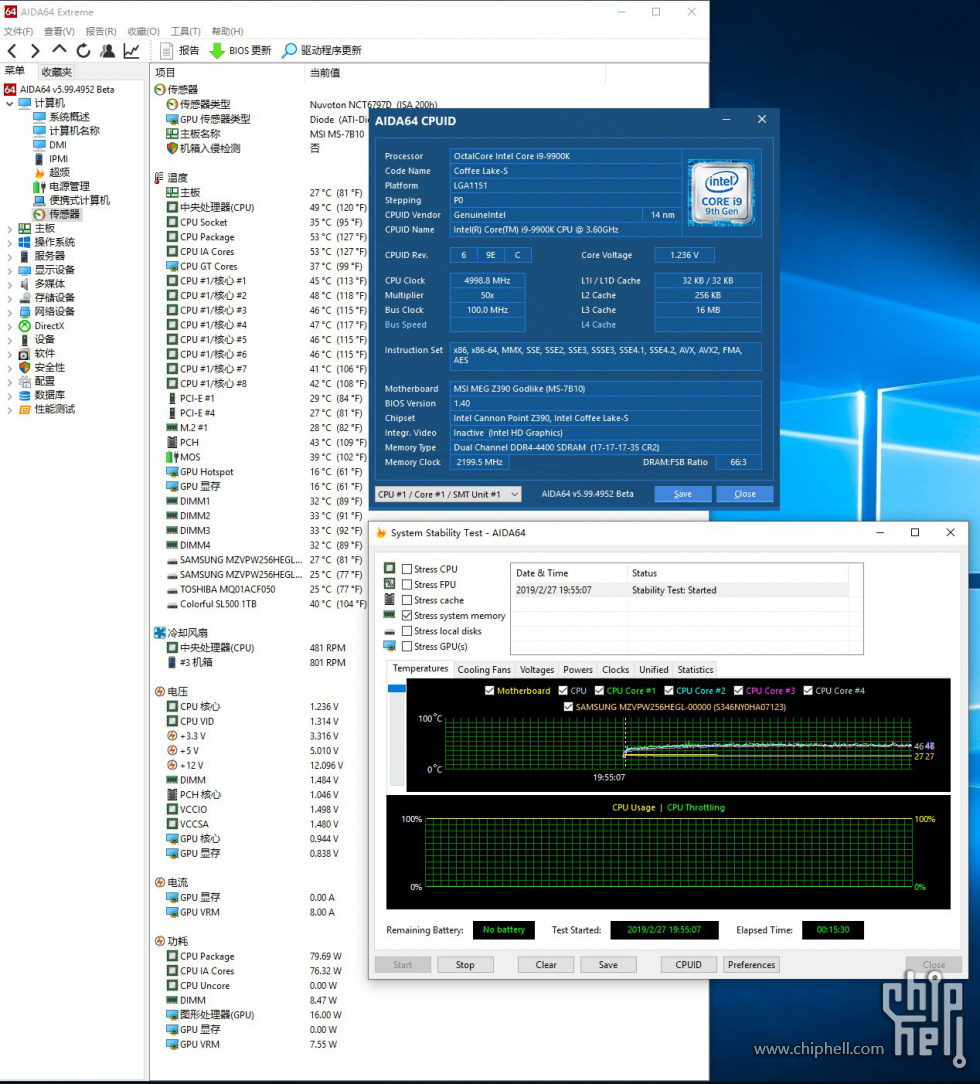Open CPUID from the Stability Test window

pos(688,964)
